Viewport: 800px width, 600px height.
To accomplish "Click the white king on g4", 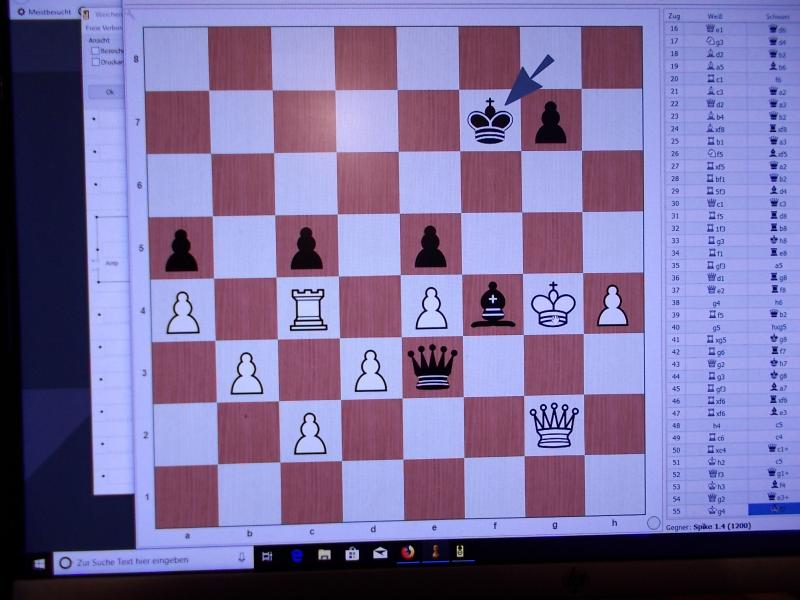I will click(x=553, y=306).
